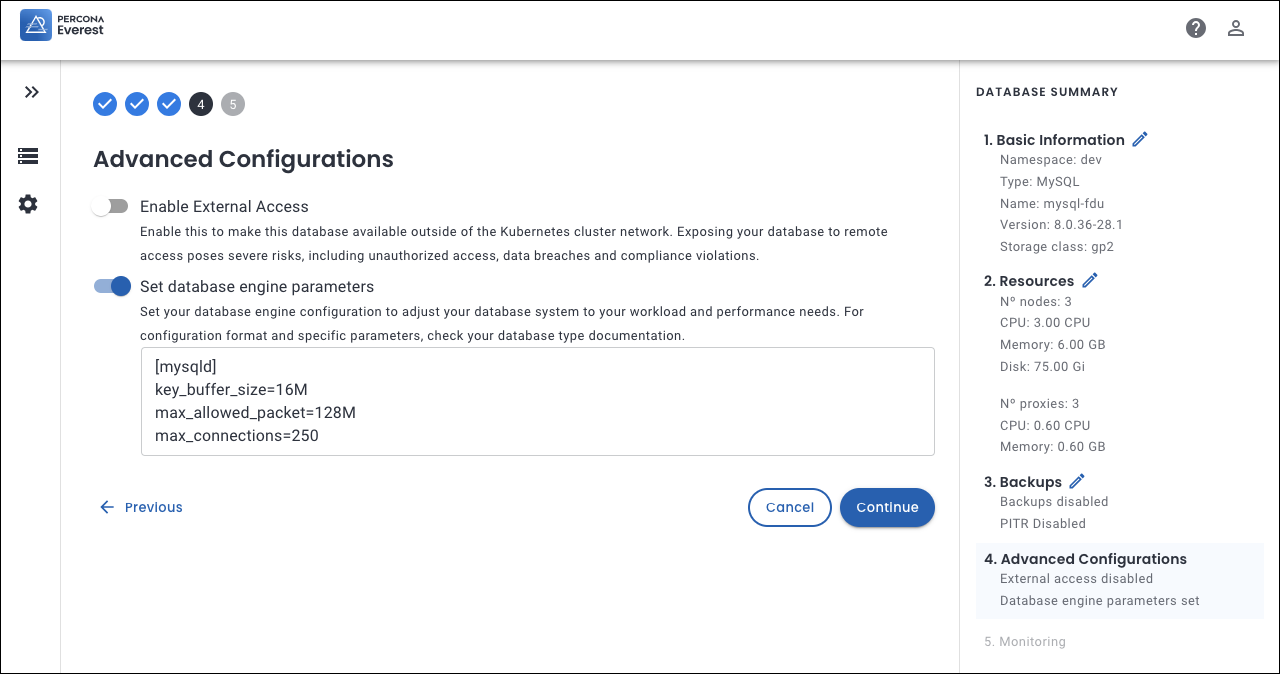Image resolution: width=1280 pixels, height=674 pixels.
Task: Open the user account profile icon
Action: coord(1236,28)
